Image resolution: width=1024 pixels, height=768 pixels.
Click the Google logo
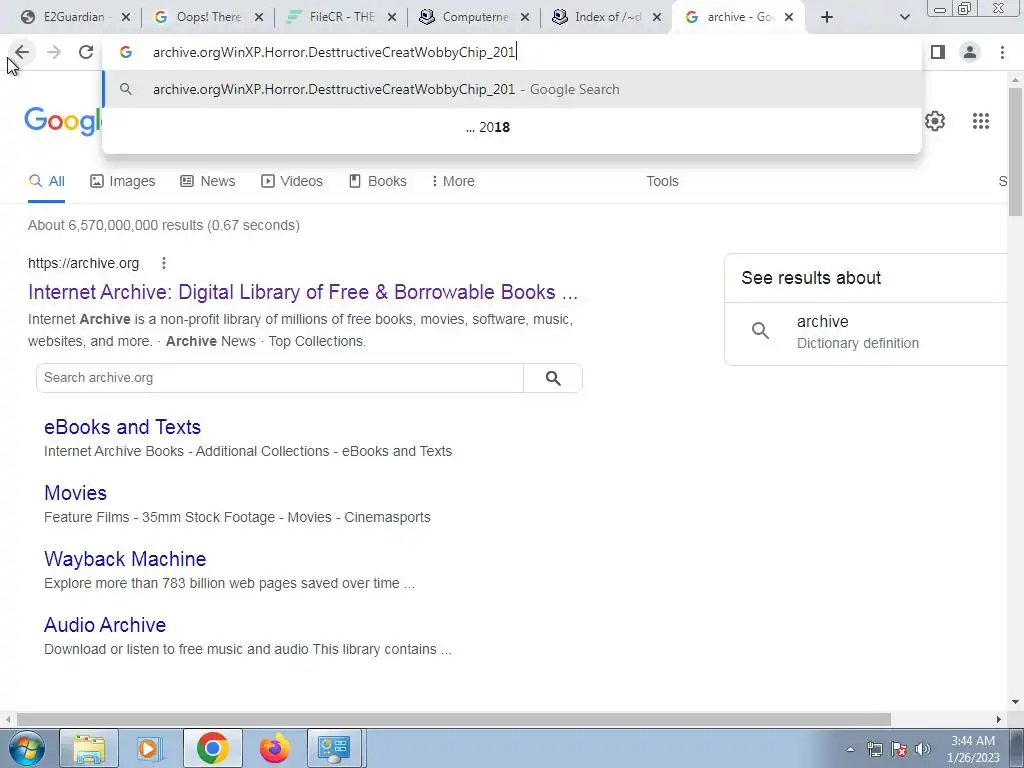coord(63,121)
